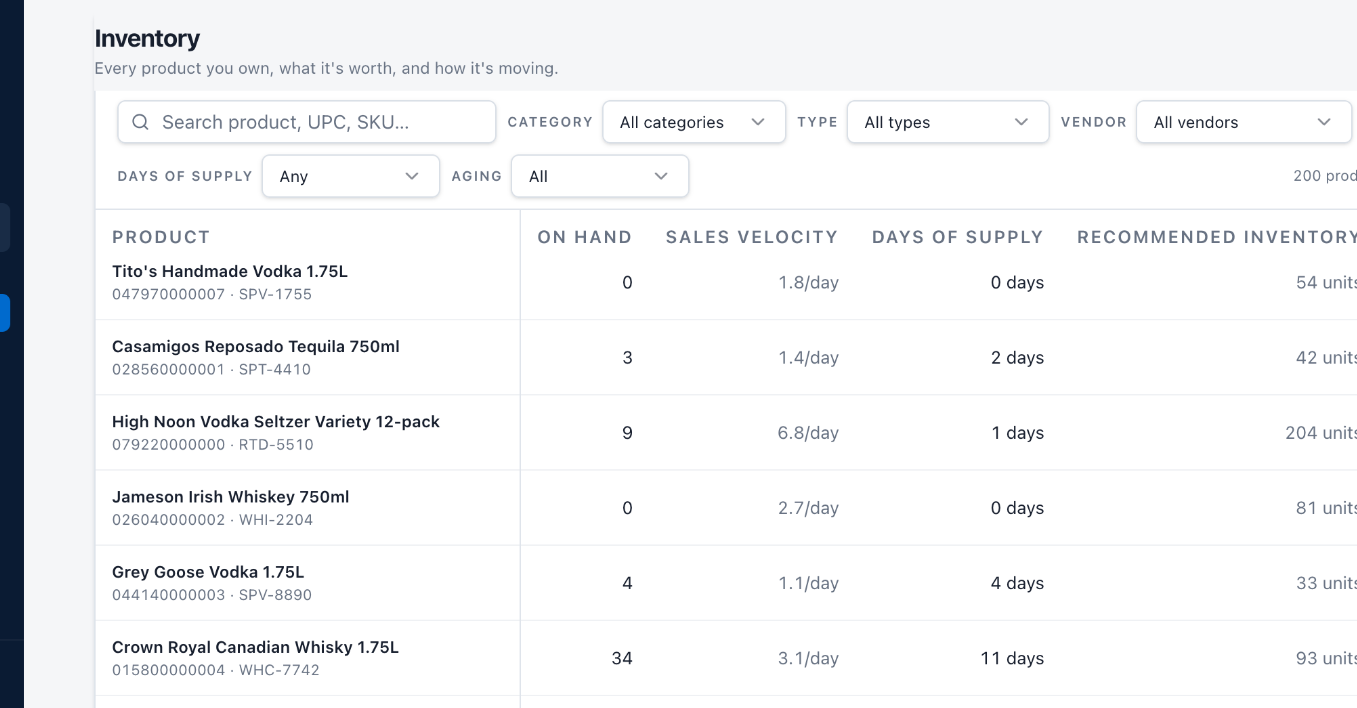The image size is (1357, 708).
Task: Select Jameson Irish Whiskey 750ml product
Action: pos(231,496)
